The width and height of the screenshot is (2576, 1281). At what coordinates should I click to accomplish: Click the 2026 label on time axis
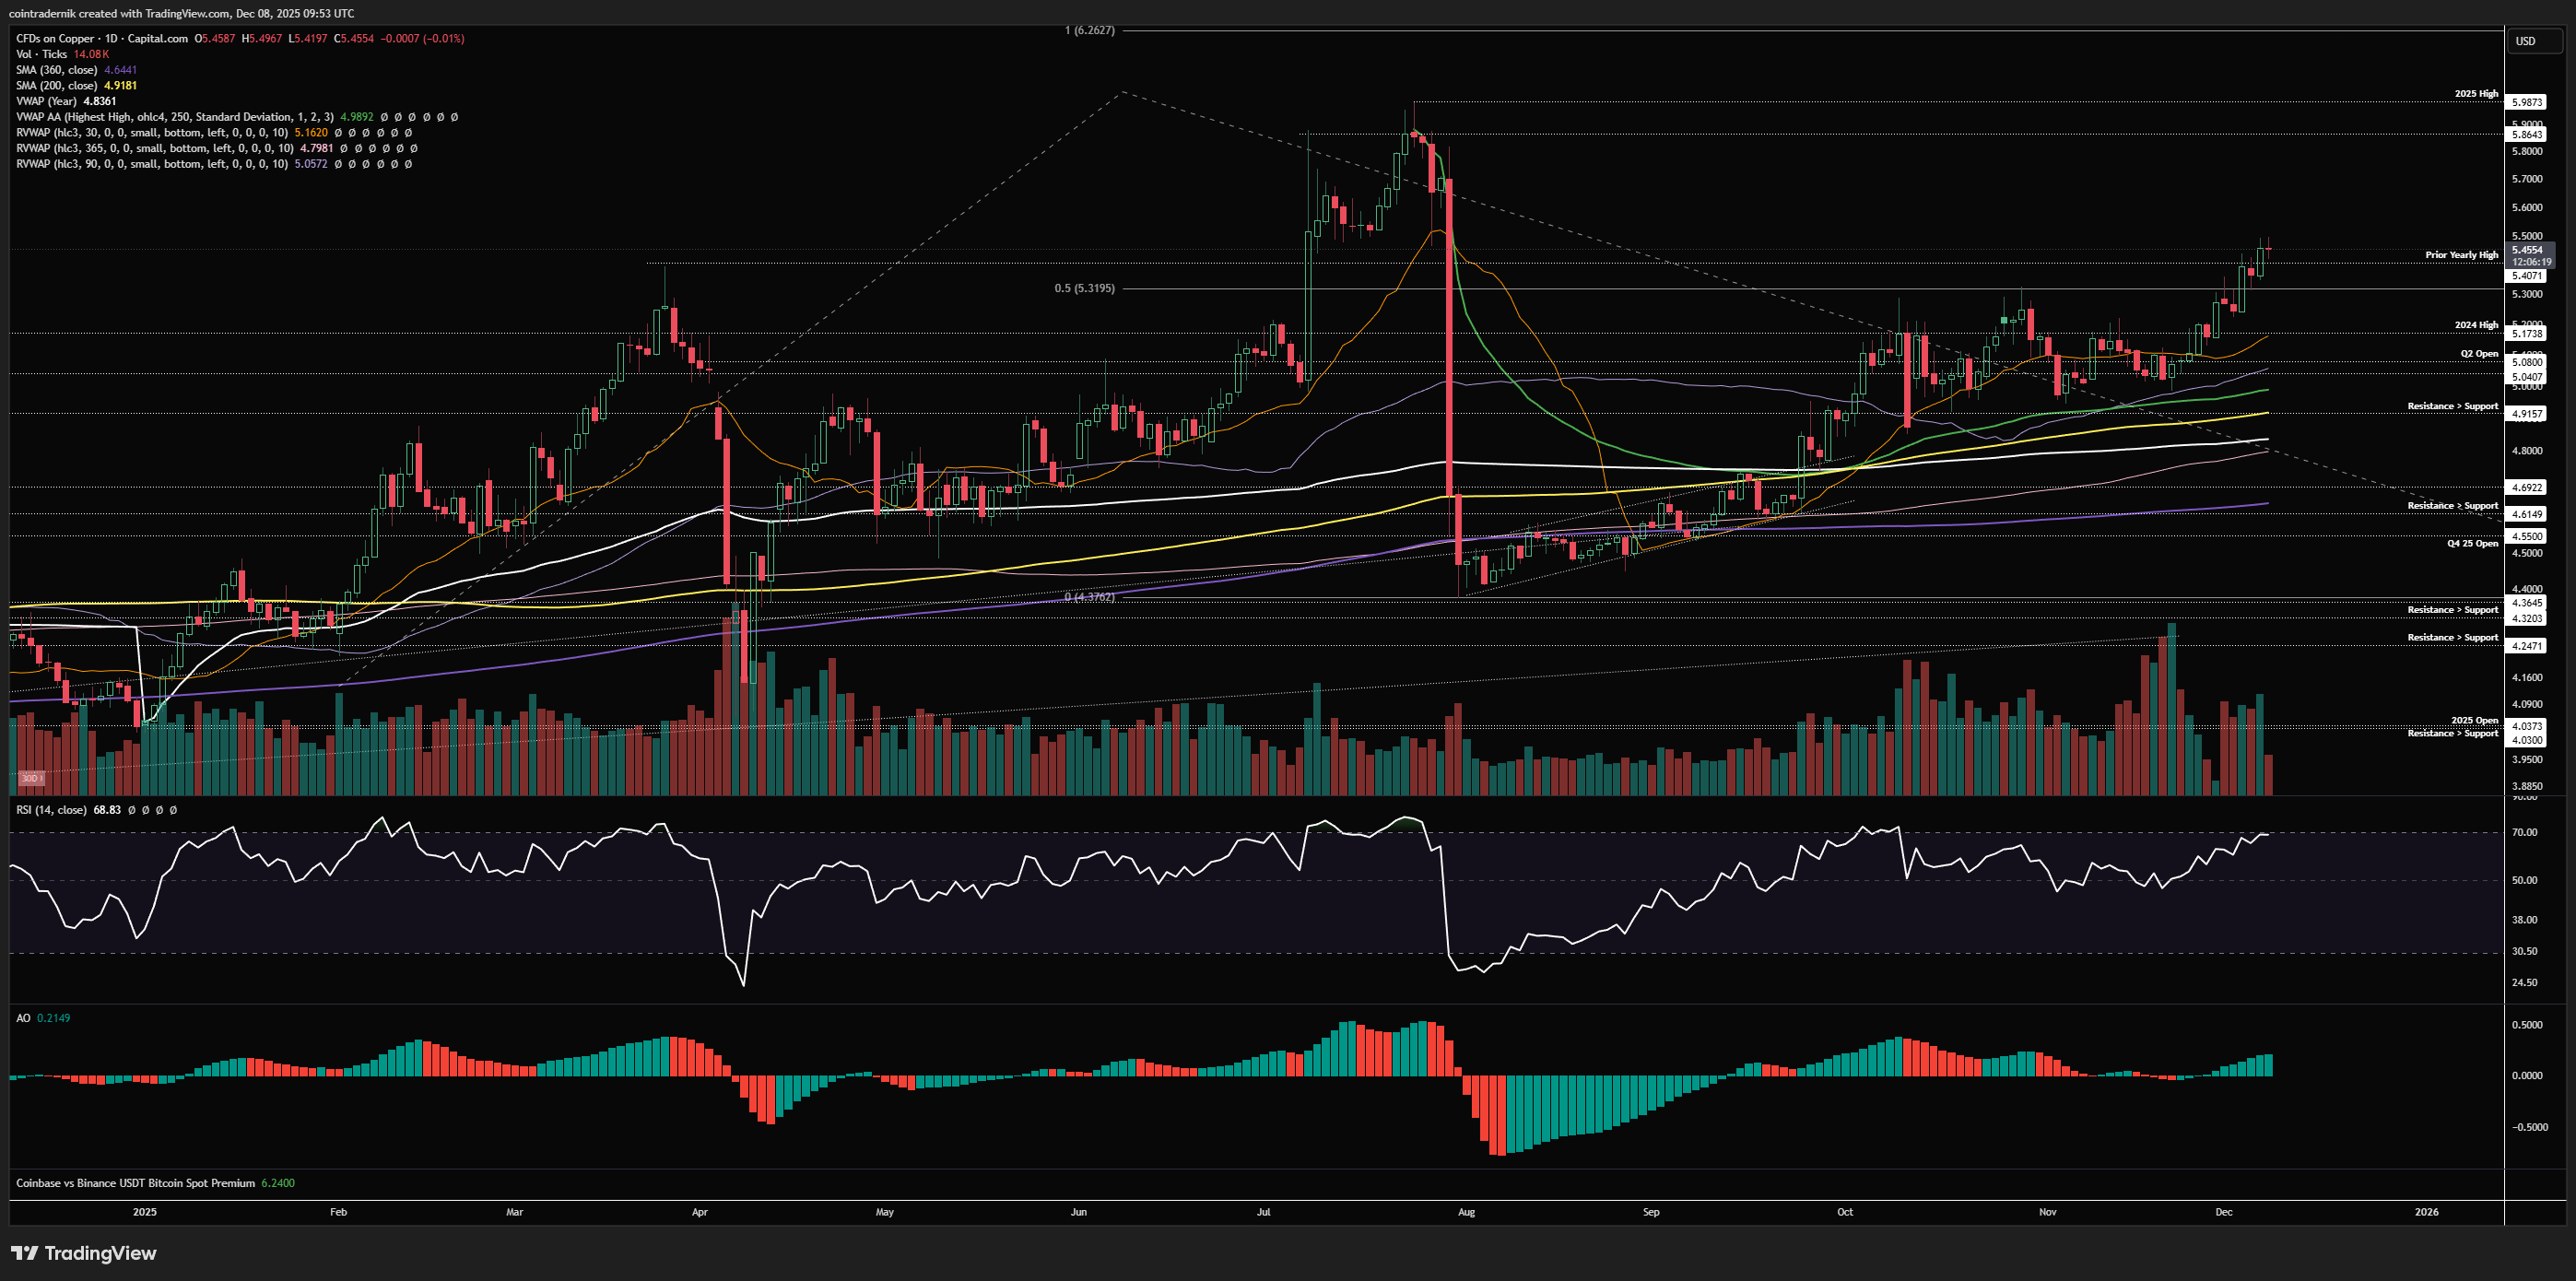2426,1212
